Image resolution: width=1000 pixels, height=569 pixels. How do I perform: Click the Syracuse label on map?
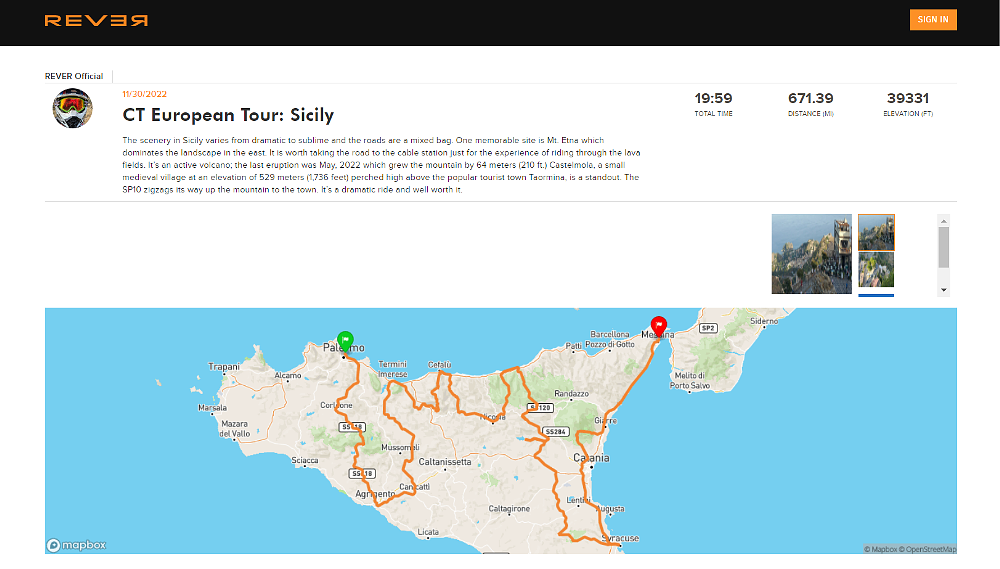point(620,538)
